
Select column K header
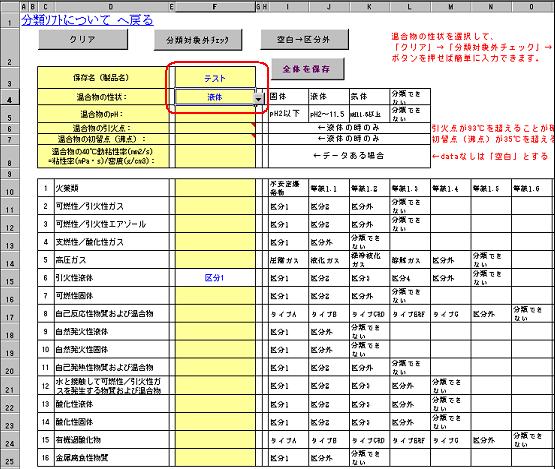[x=370, y=7]
